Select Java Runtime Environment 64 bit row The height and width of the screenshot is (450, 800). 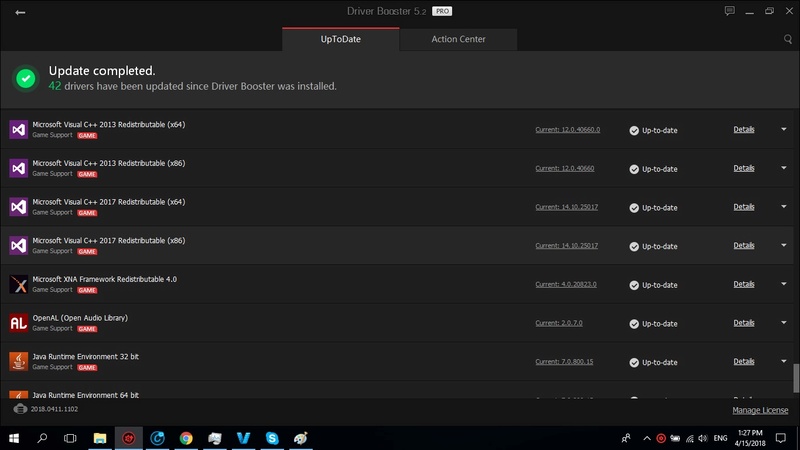397,390
